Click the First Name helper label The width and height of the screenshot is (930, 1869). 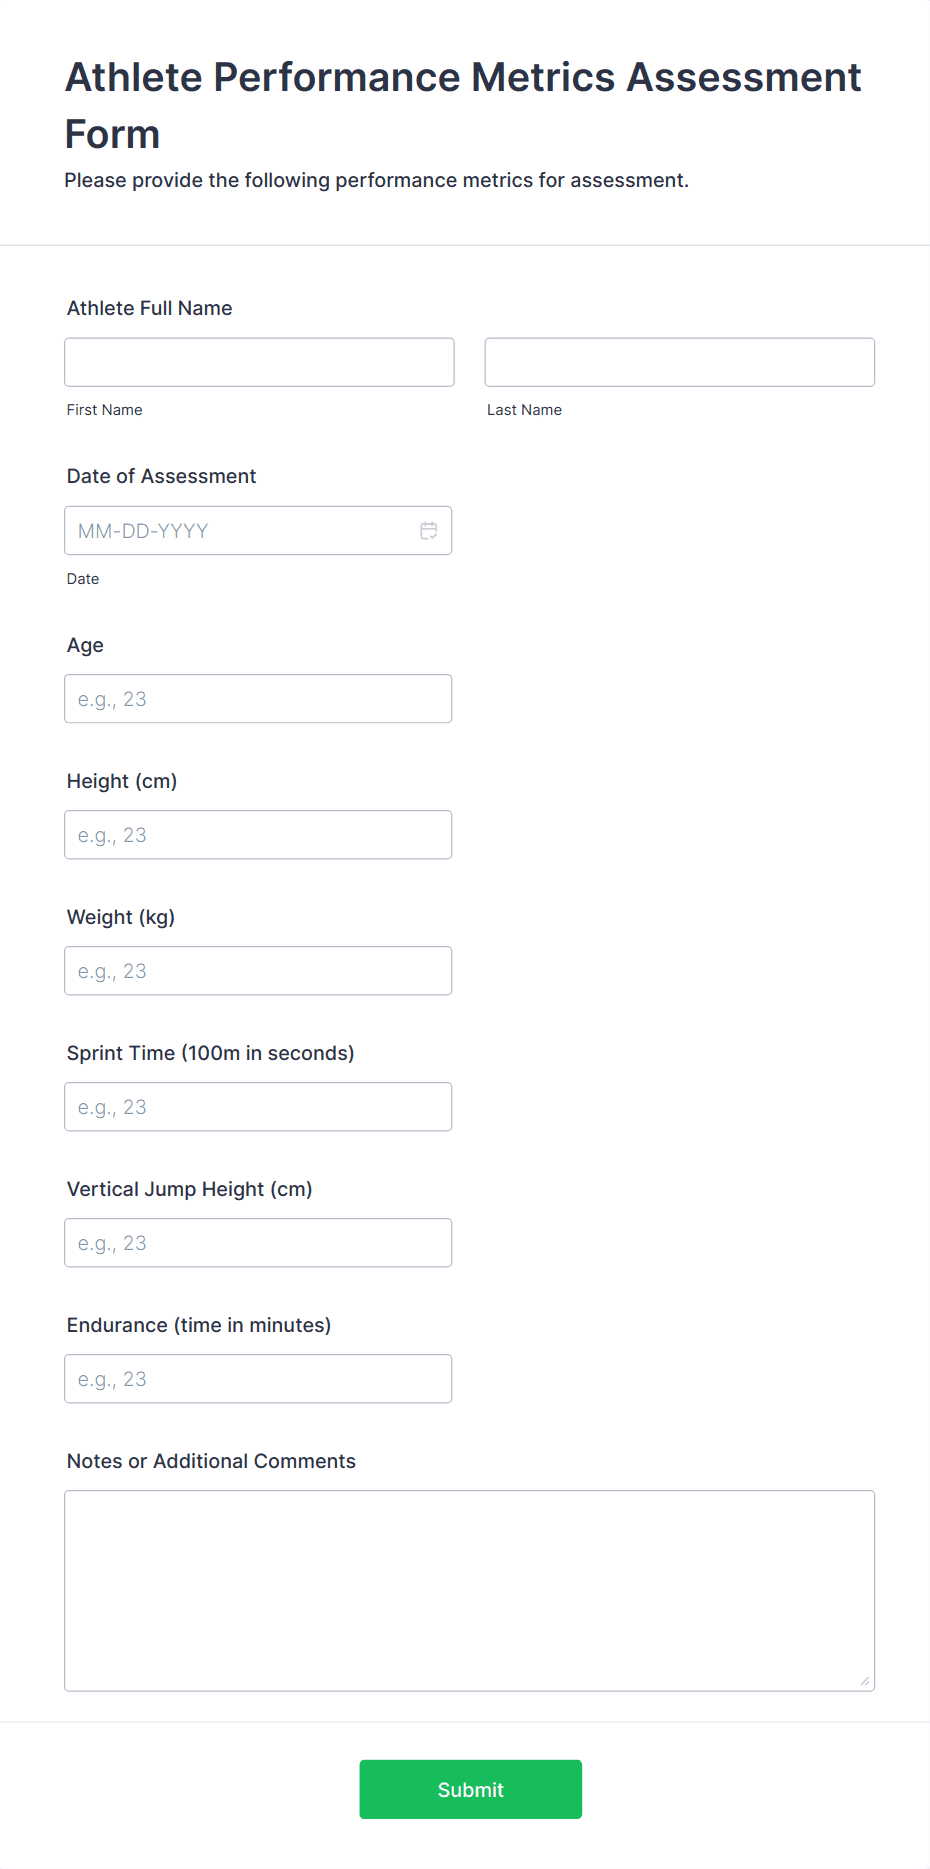[x=104, y=409]
